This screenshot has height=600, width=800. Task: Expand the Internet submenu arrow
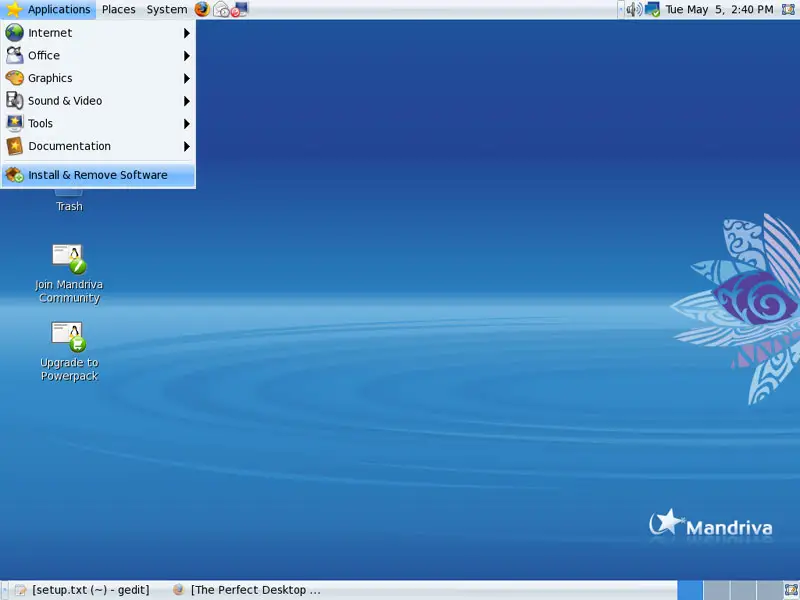[x=187, y=33]
